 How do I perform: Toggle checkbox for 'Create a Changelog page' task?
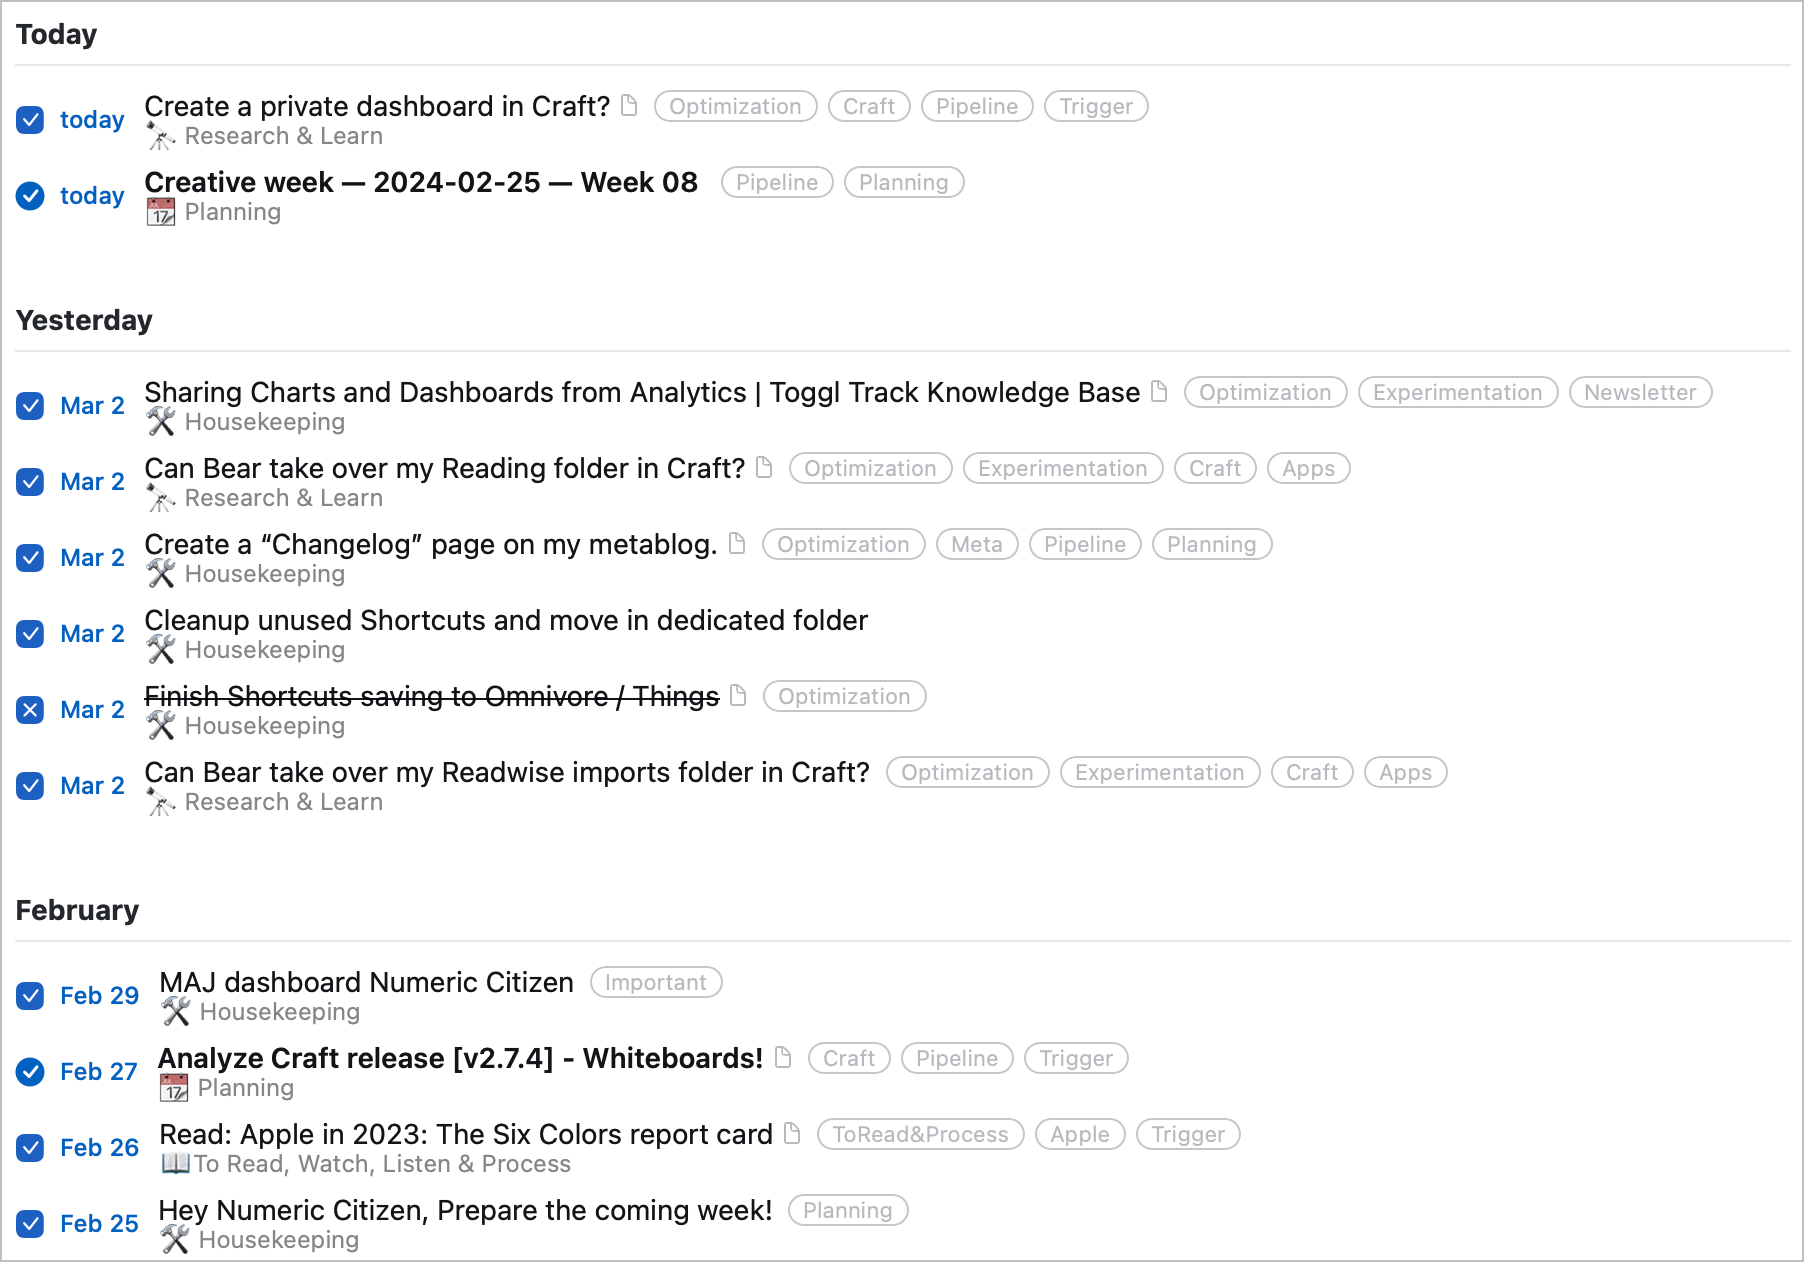coord(30,558)
